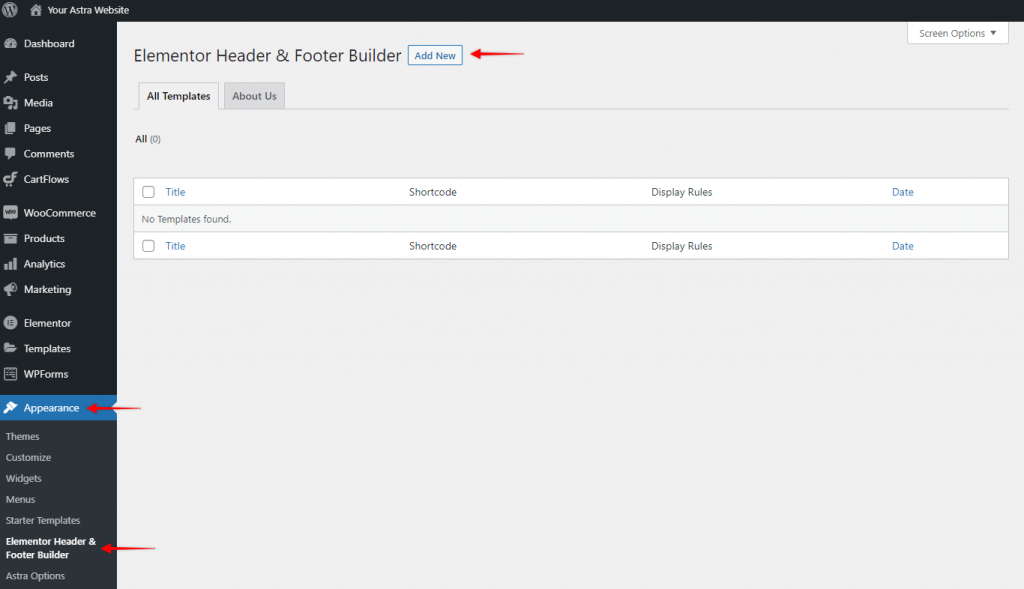1024x589 pixels.
Task: Click the Add New button
Action: pos(434,55)
